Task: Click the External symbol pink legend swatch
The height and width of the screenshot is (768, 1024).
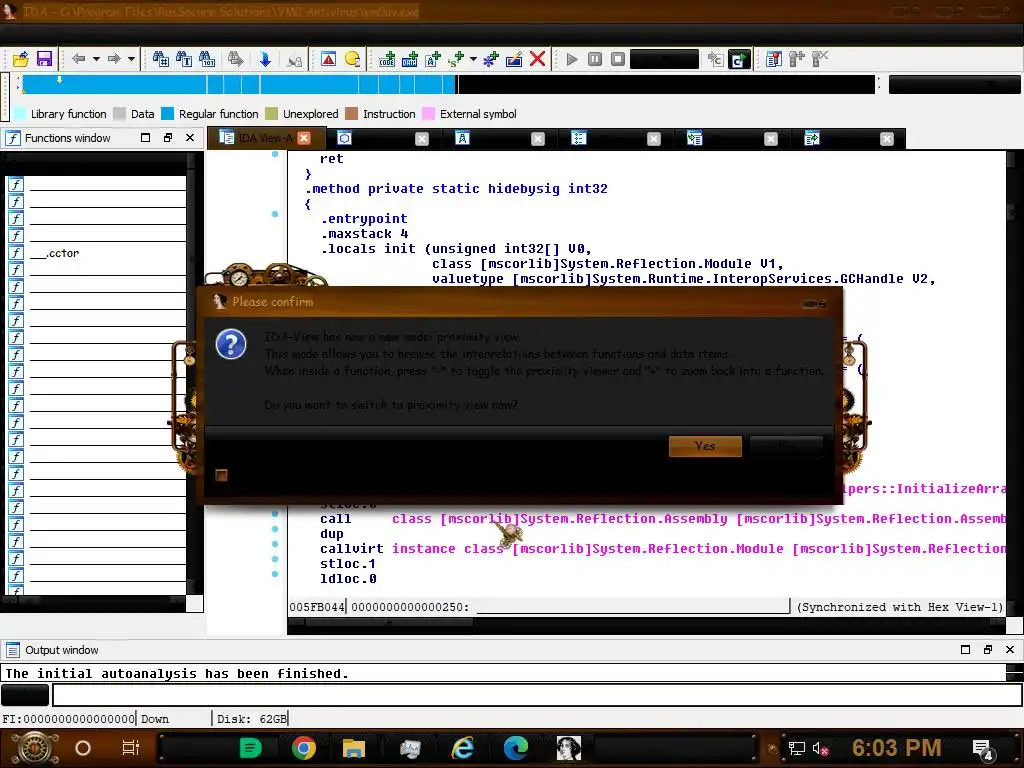Action: point(428,114)
